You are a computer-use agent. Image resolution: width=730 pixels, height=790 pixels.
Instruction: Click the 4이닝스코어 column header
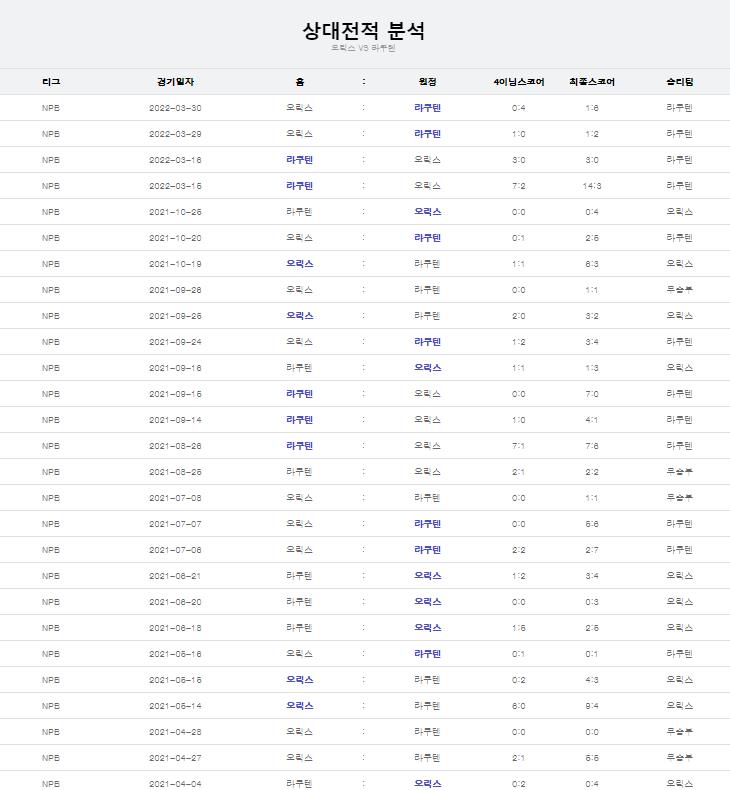[519, 82]
